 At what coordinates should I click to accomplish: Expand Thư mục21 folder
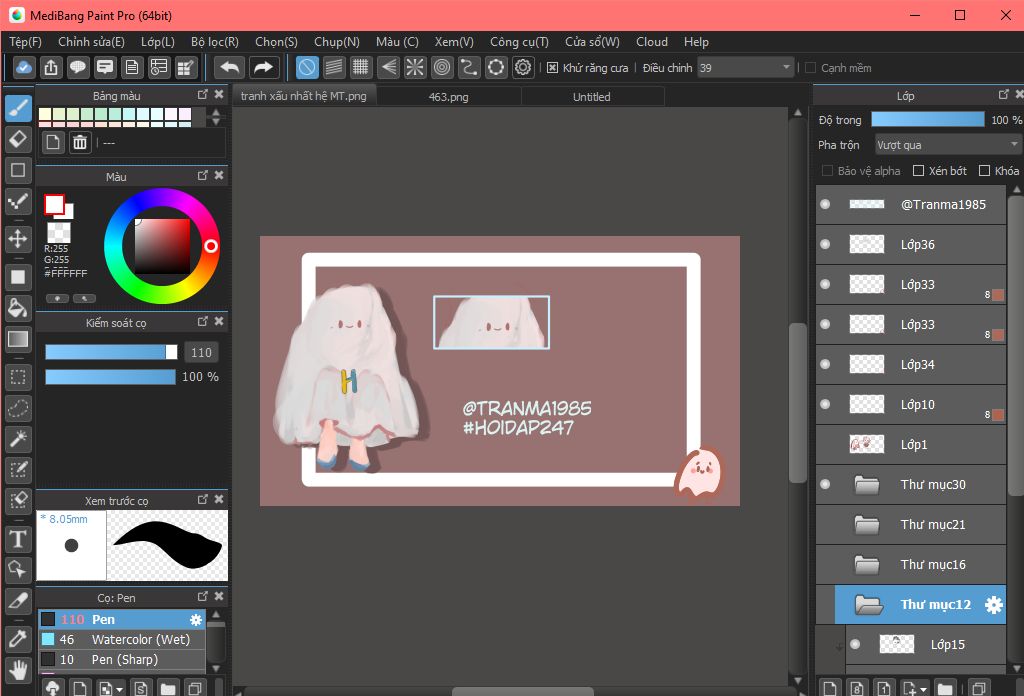867,524
